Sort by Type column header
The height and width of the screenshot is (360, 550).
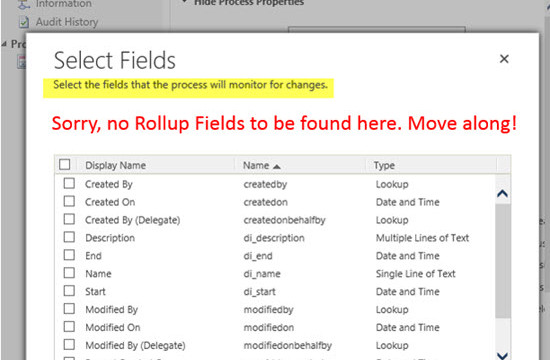(384, 165)
